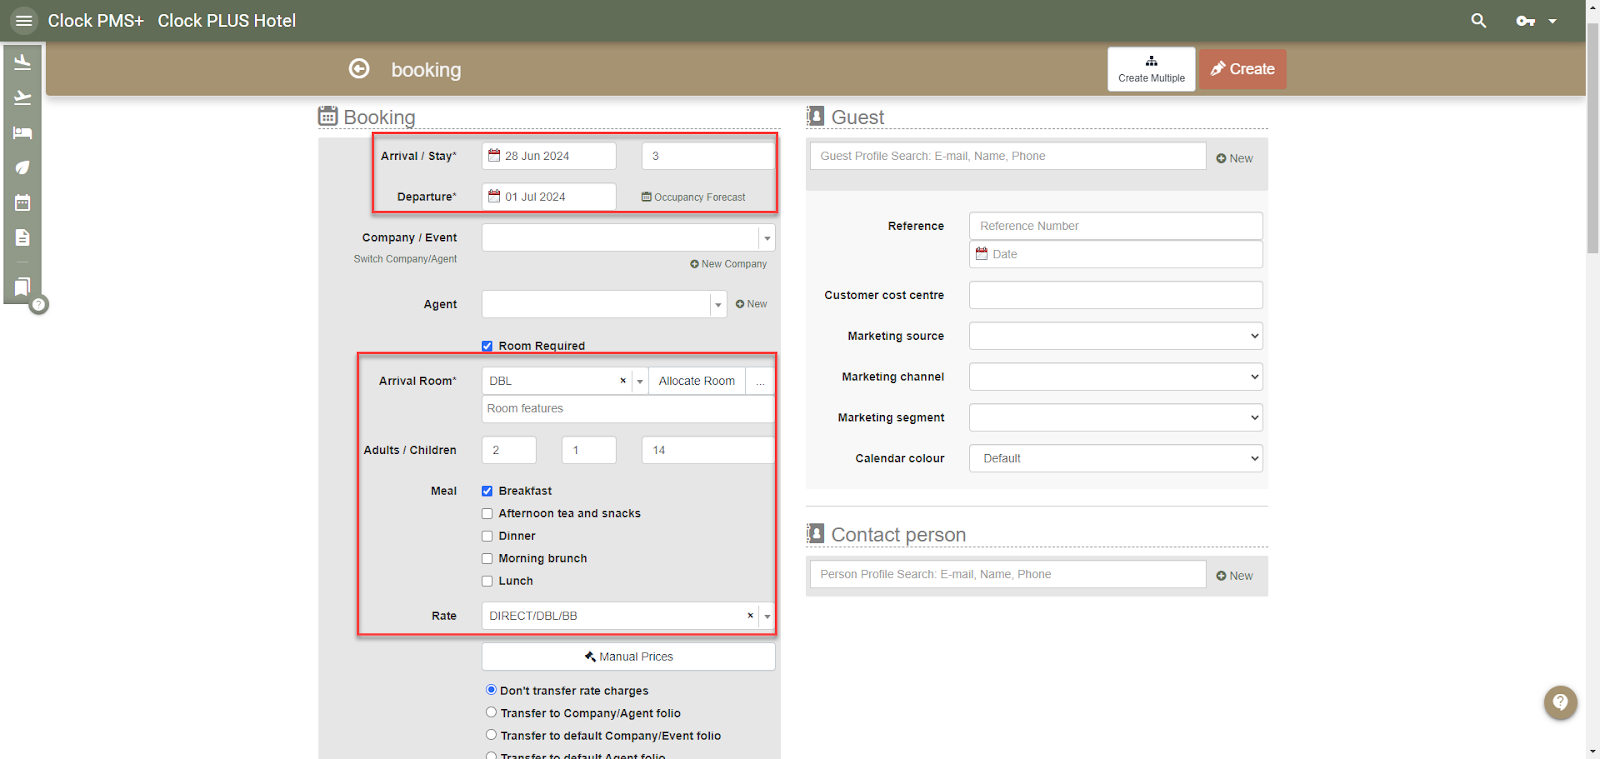Click the Occupancy Forecast link
Screen dimensions: 1600x759
click(x=694, y=197)
